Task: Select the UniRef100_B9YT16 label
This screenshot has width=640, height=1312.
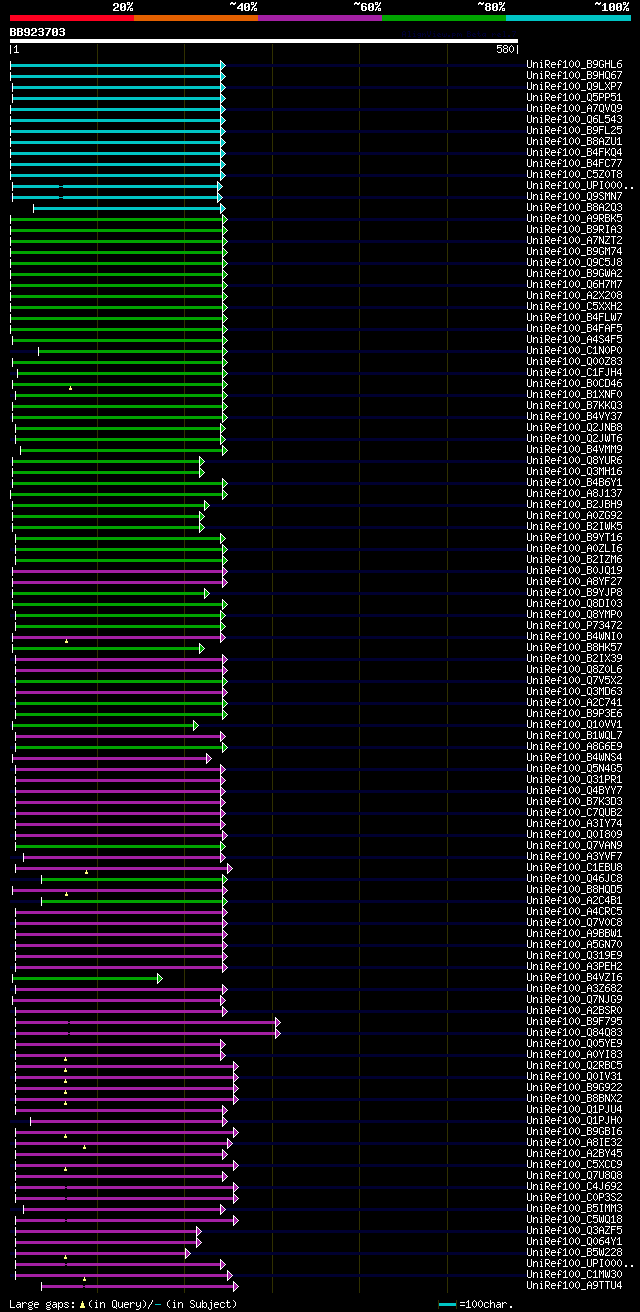Action: [574, 537]
